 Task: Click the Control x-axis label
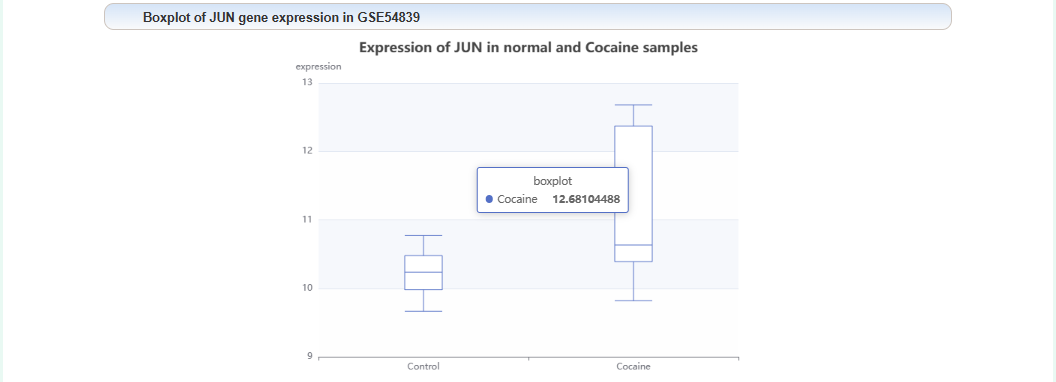coord(423,367)
